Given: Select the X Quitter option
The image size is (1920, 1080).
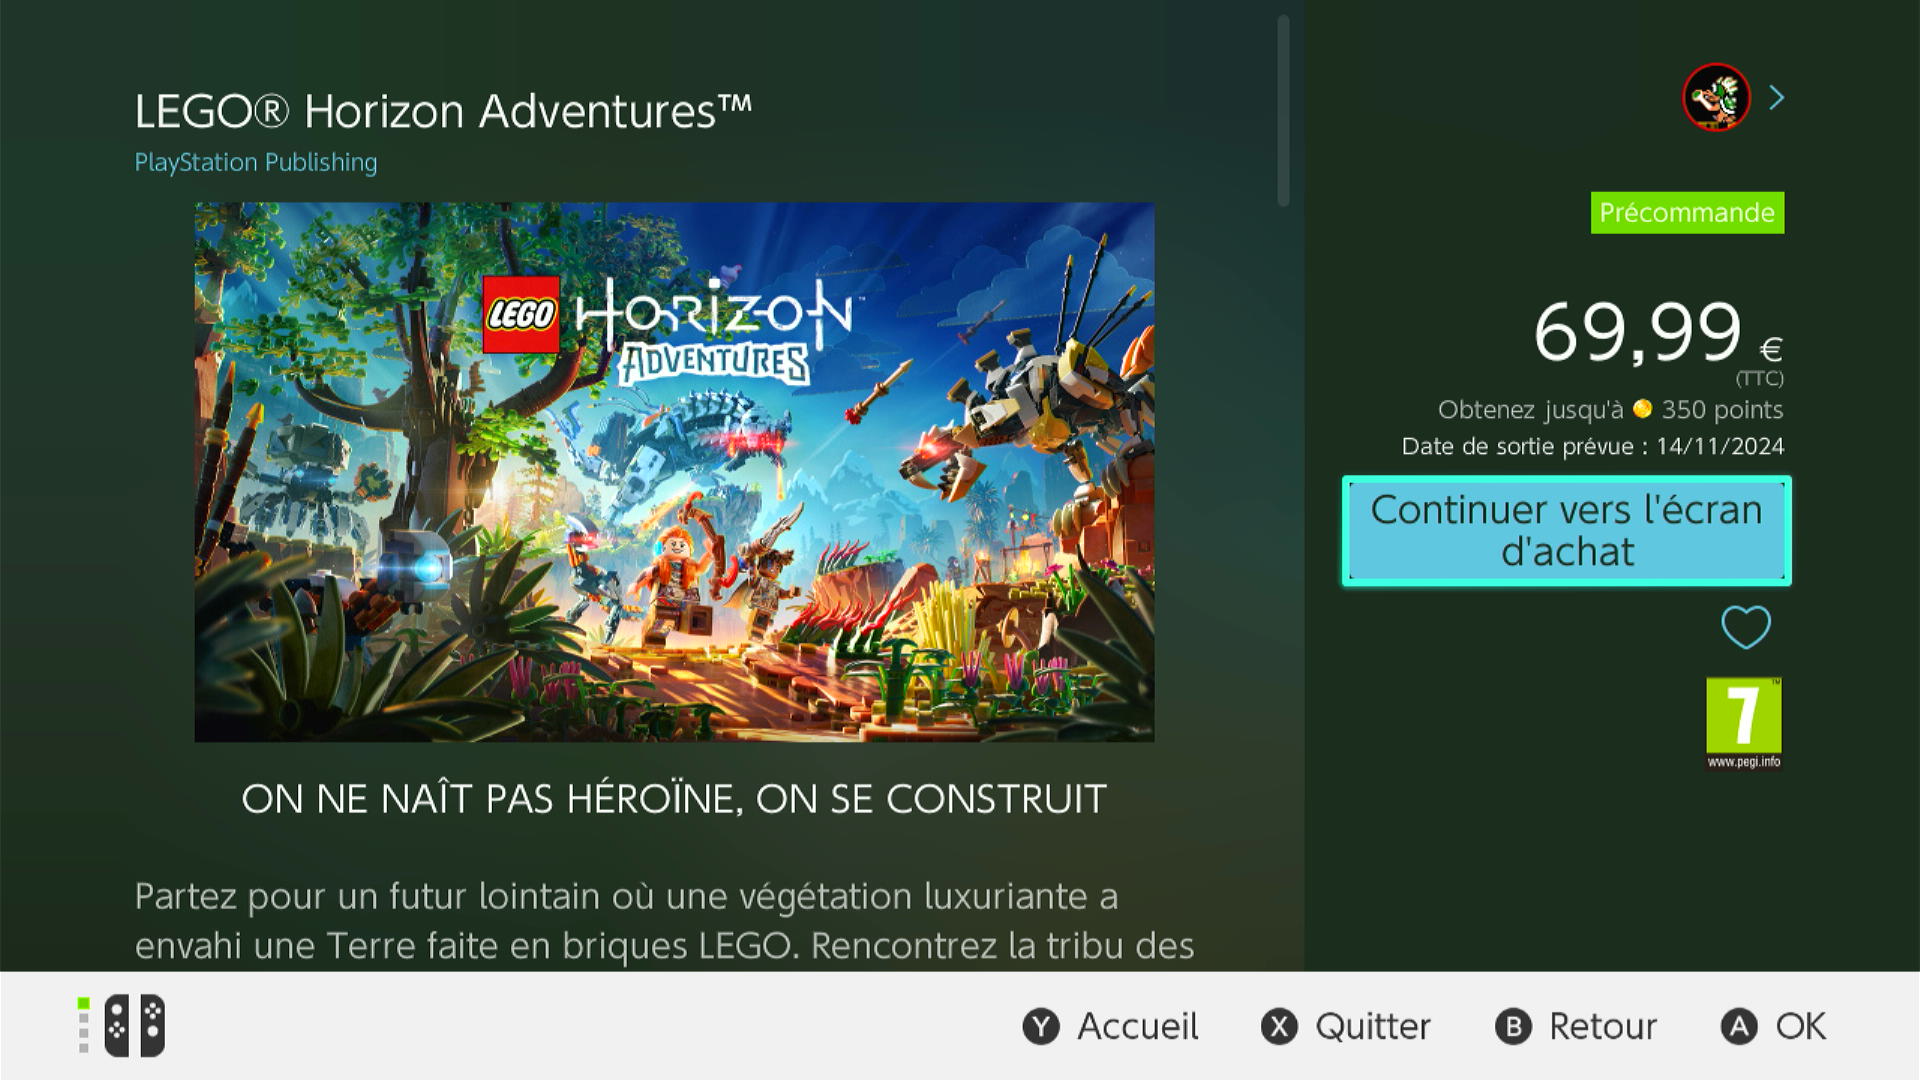Looking at the screenshot, I should (x=1346, y=1026).
